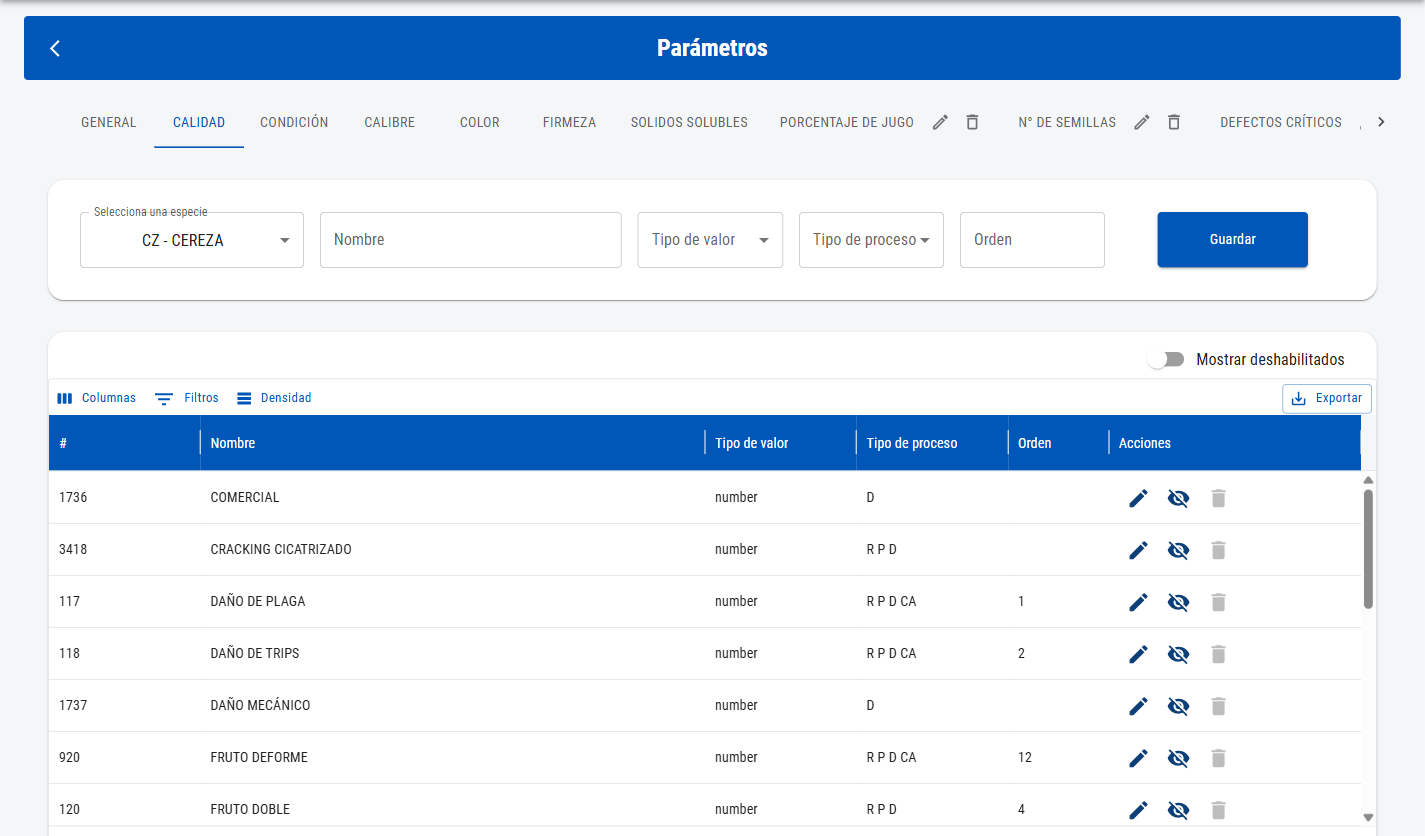
Task: Switch to the GENERAL tab
Action: 108,122
